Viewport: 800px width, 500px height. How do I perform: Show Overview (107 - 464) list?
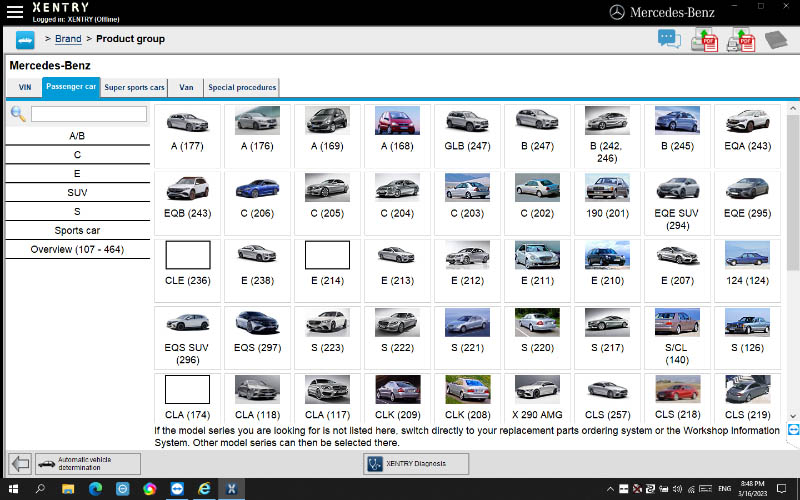click(77, 249)
